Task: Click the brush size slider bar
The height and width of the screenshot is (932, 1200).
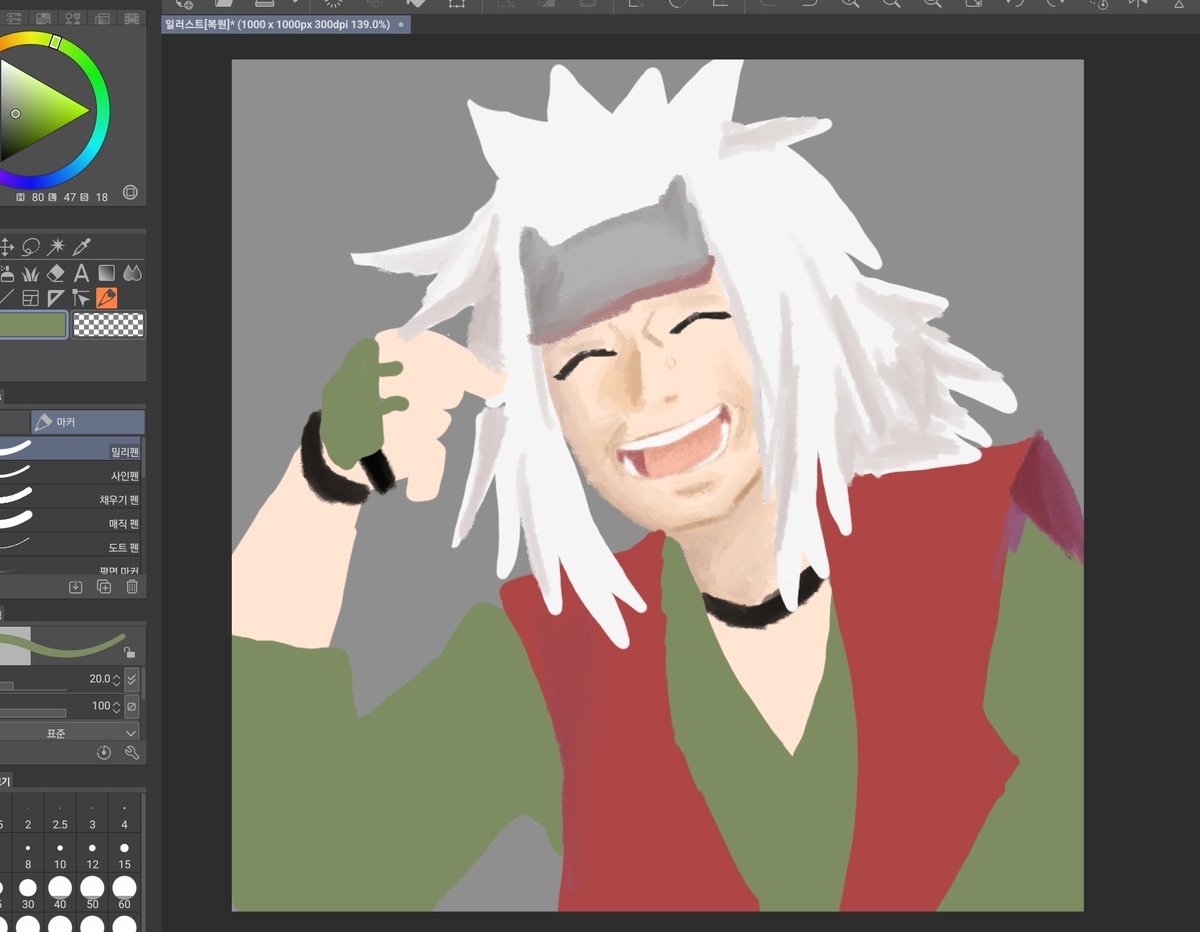Action: pyautogui.click(x=33, y=687)
